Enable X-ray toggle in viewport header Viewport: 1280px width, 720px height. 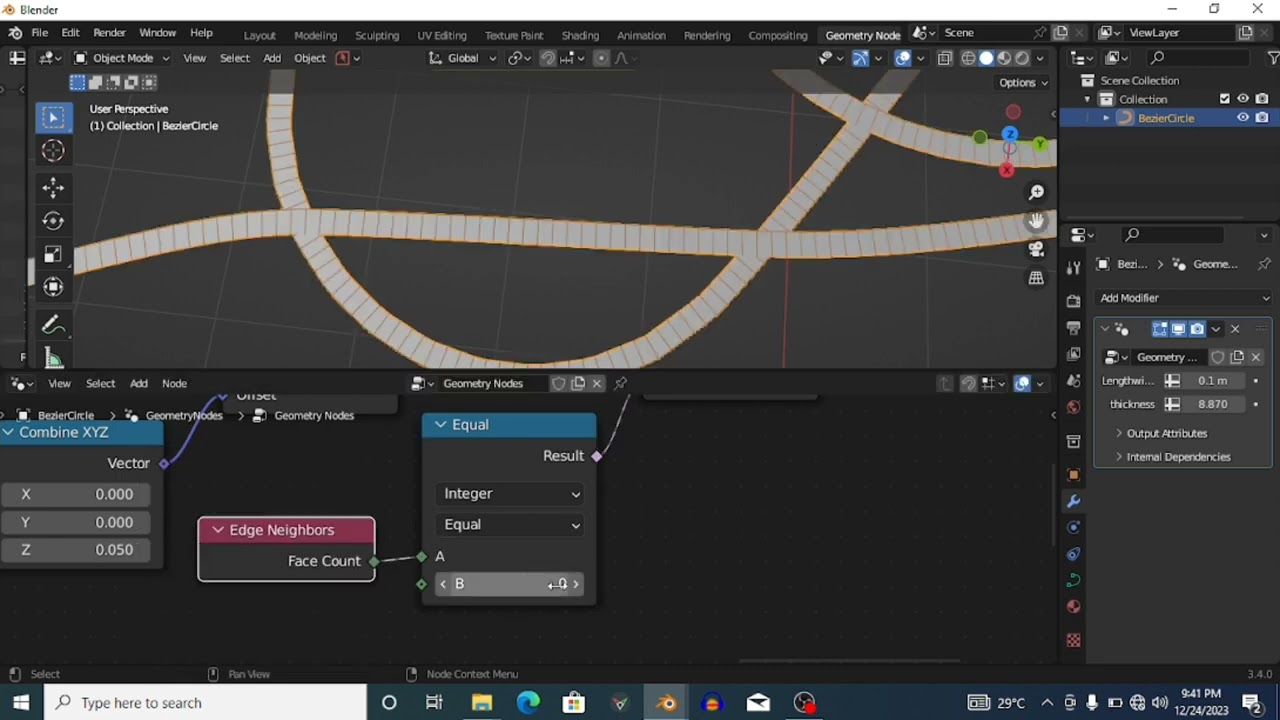click(x=945, y=58)
